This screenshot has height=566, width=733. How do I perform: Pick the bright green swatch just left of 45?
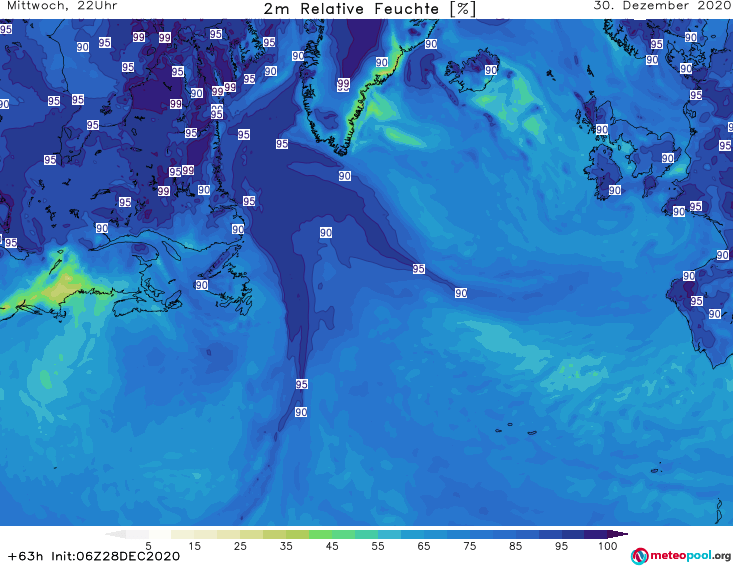[x=320, y=534]
